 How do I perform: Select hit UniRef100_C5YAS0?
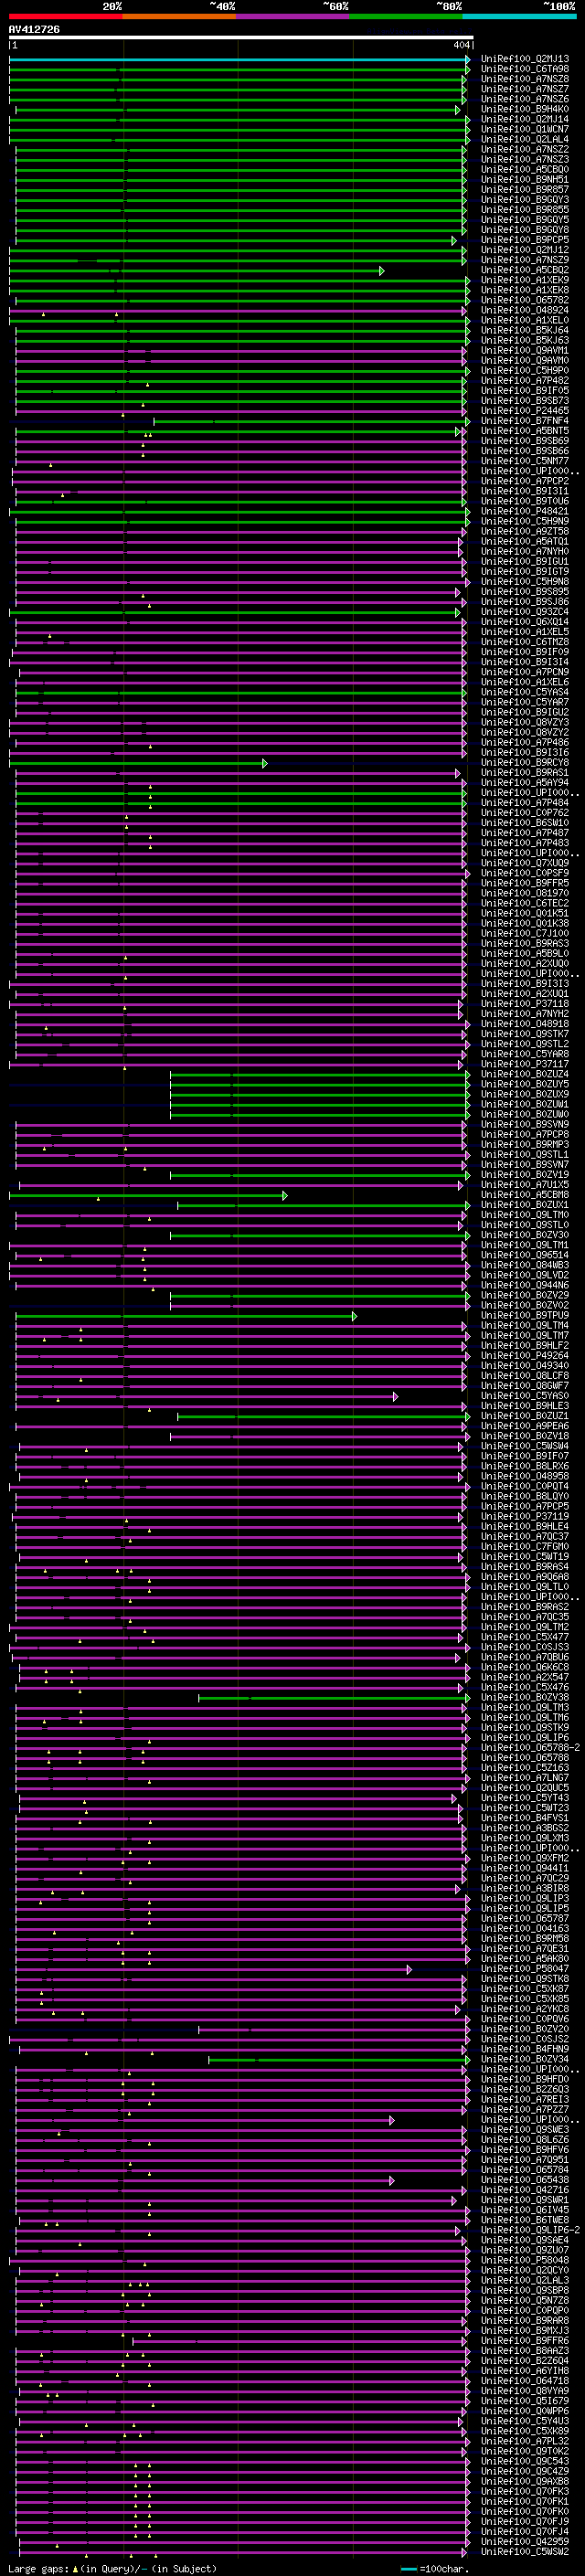[525, 1396]
